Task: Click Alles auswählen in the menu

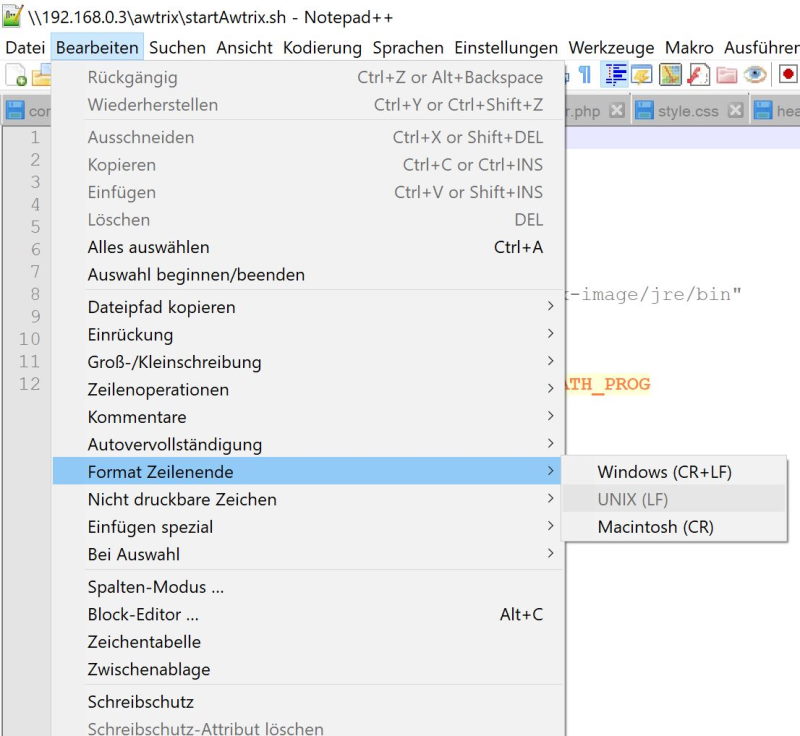Action: (148, 247)
